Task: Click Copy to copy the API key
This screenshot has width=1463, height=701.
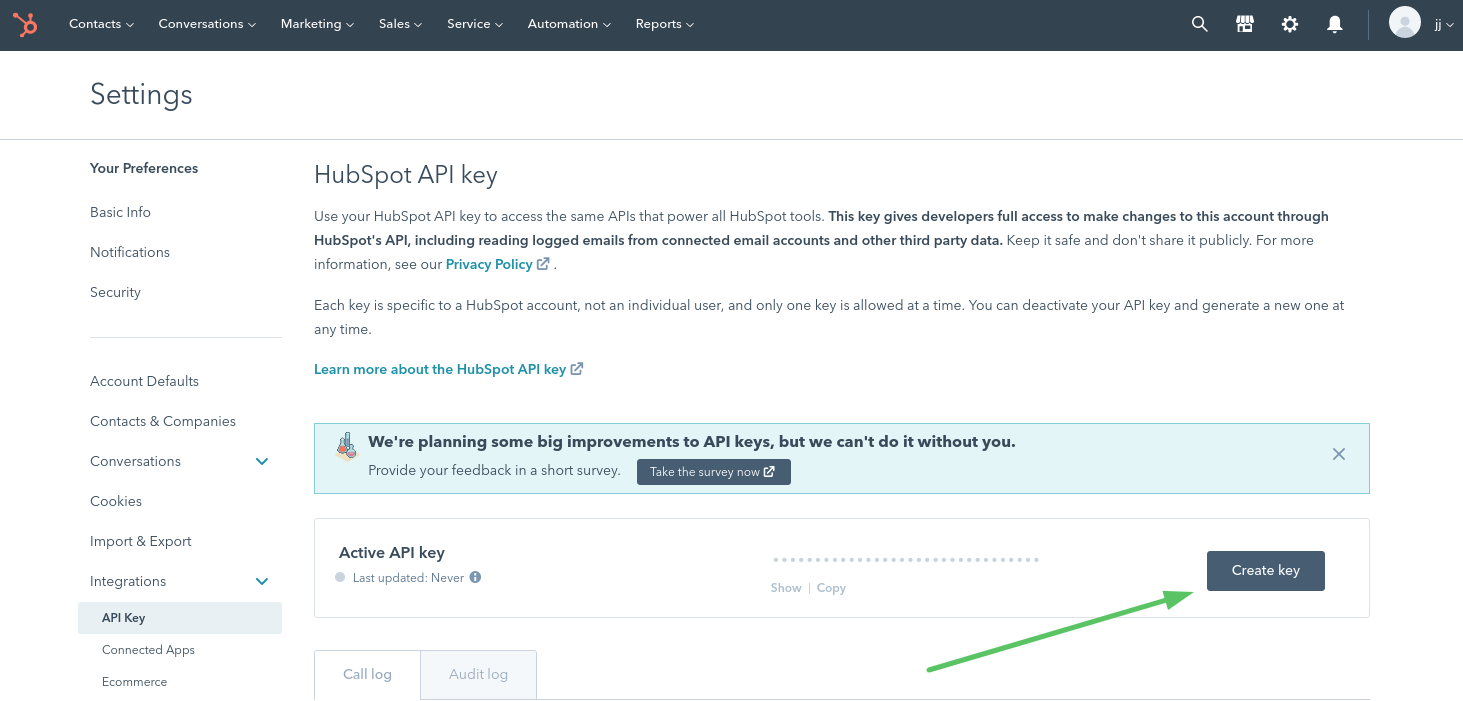Action: (x=831, y=588)
